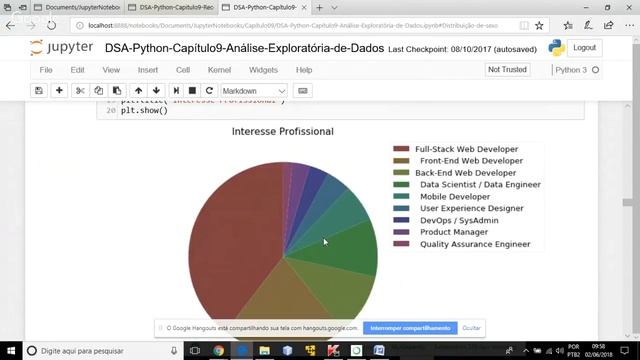Click the plt.show() code line
Image resolution: width=640 pixels, height=360 pixels.
(x=144, y=111)
